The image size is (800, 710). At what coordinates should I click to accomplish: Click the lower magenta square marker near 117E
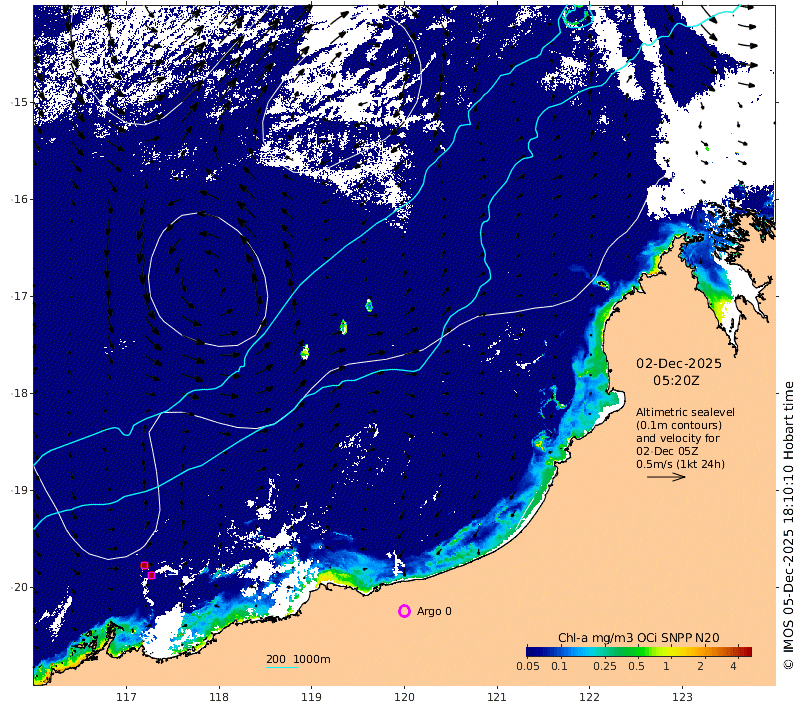click(151, 575)
